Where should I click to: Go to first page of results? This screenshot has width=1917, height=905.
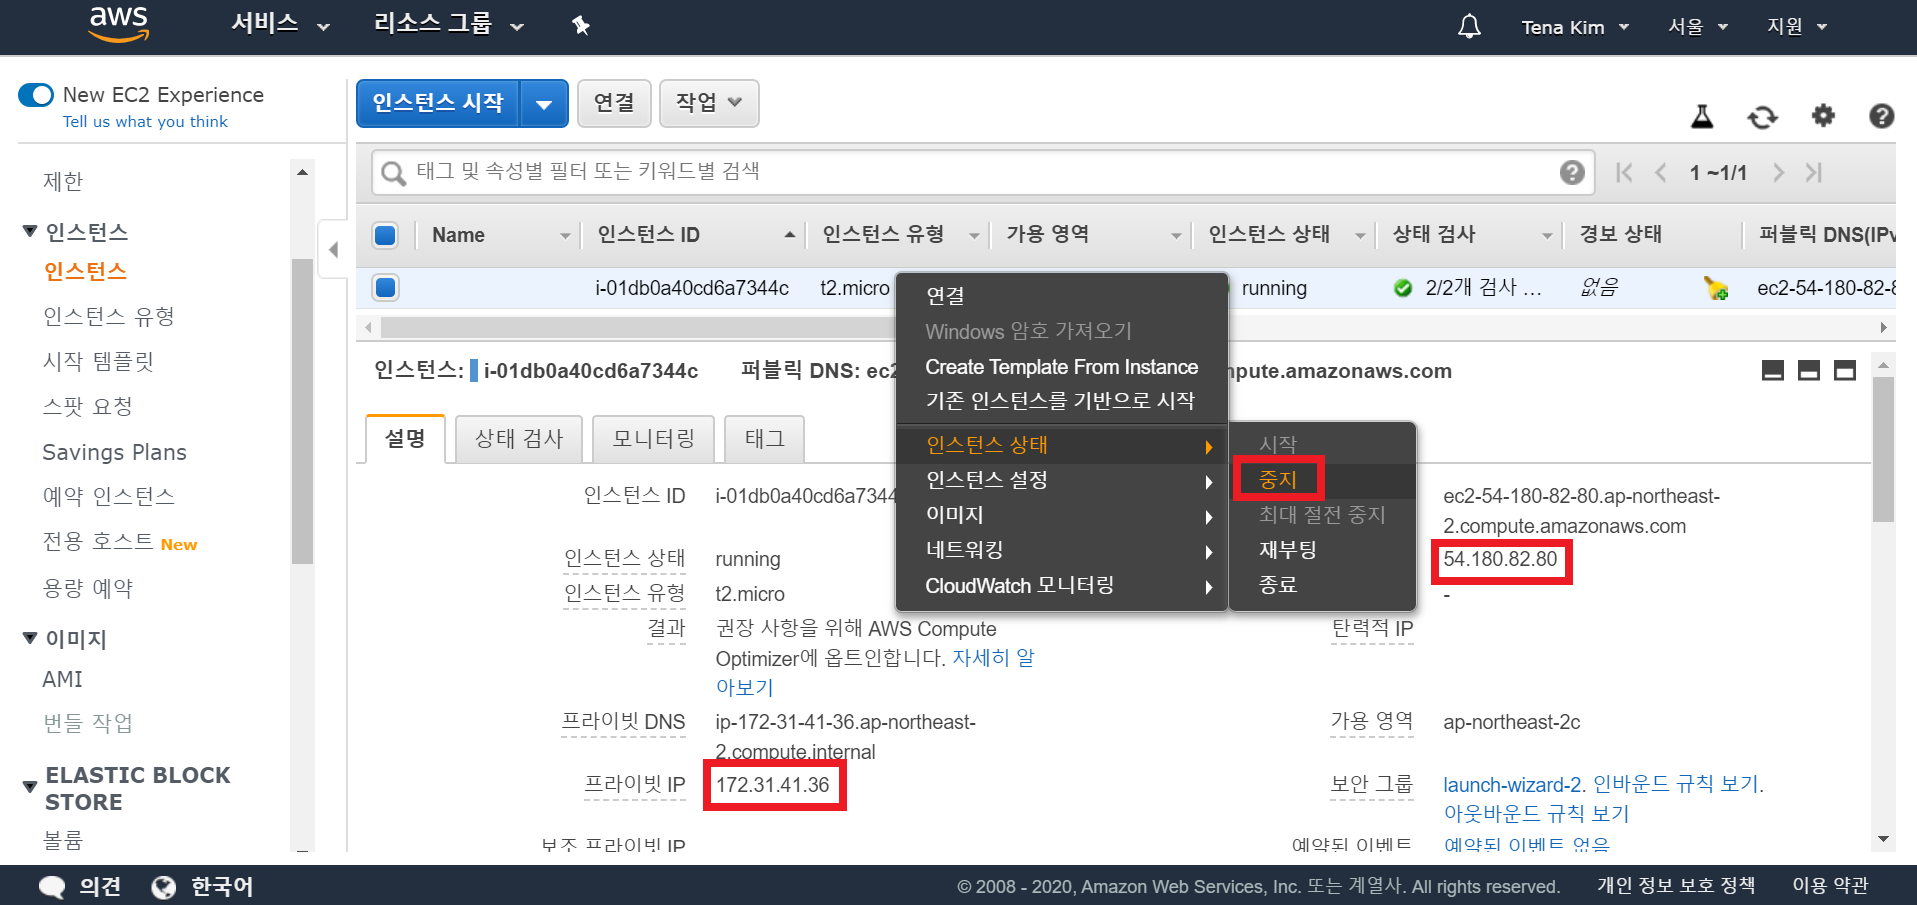[x=1624, y=173]
